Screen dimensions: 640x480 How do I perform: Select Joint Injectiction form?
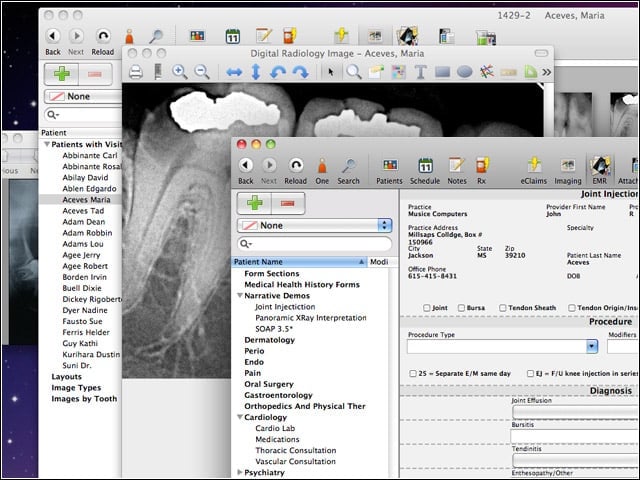285,307
